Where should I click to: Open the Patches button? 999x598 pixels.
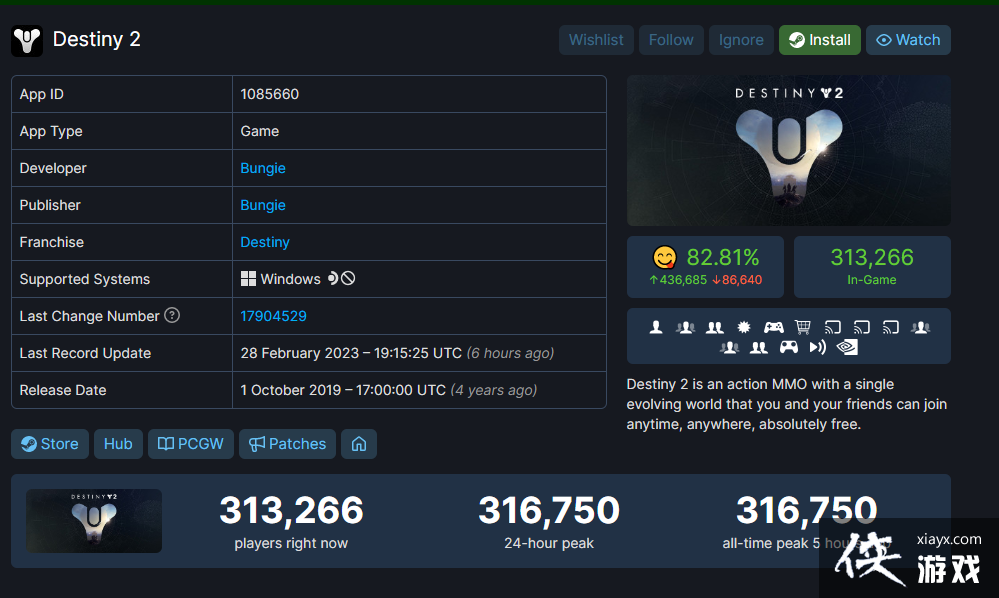coord(287,444)
